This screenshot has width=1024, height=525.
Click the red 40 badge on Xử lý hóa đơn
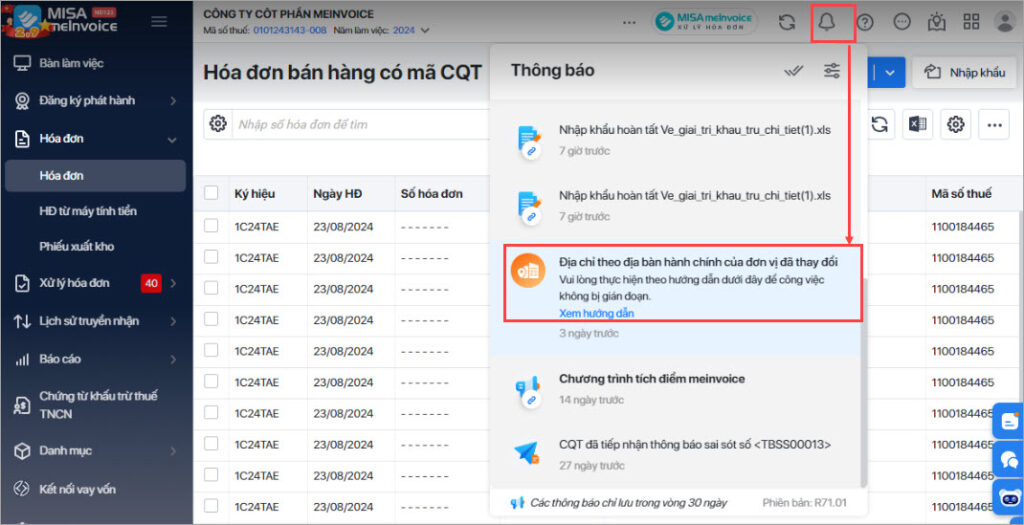coord(151,283)
